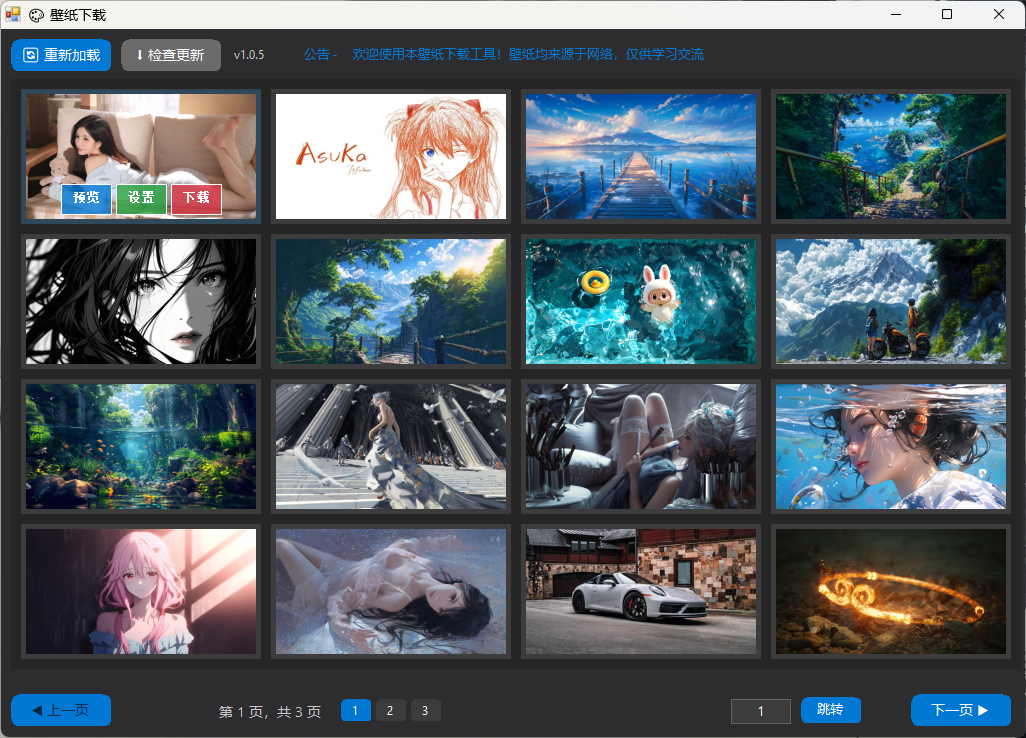Select page 3 in pagination

425,710
